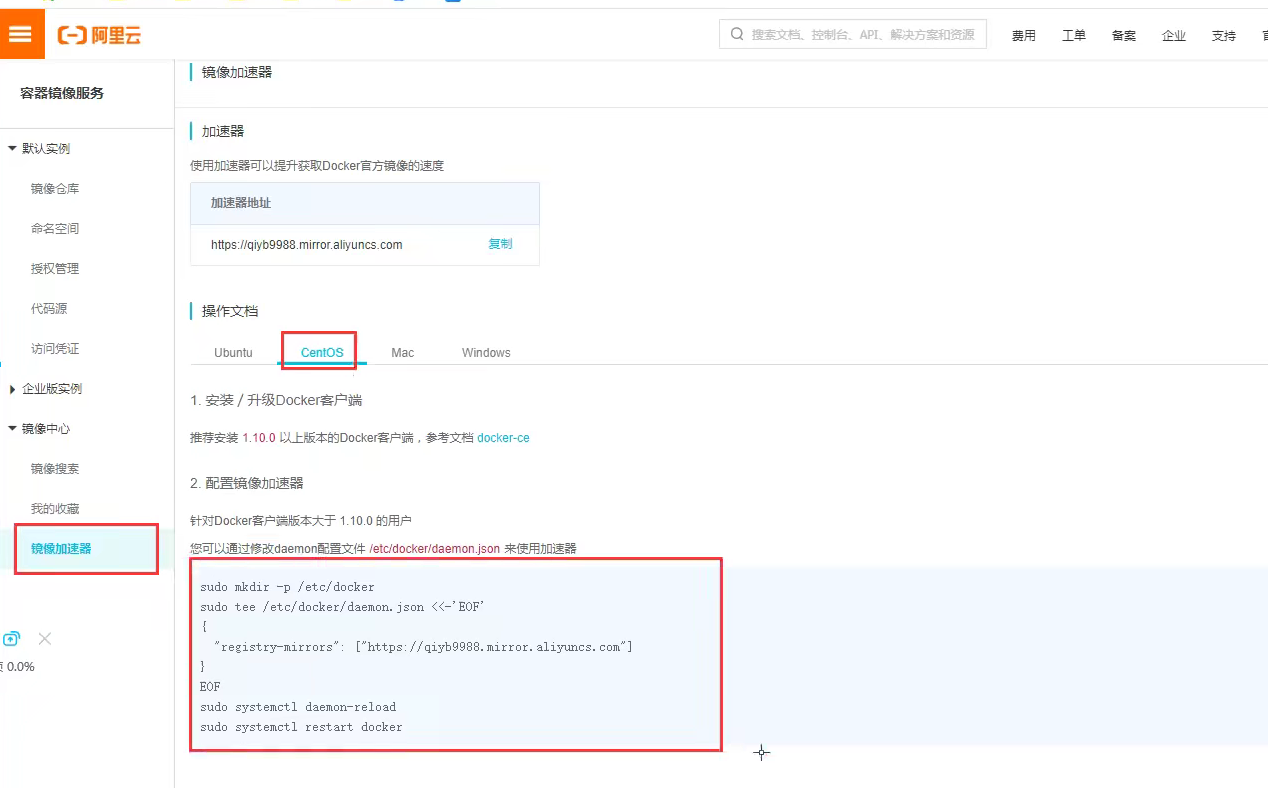Open 授权管理 in the sidebar

coord(55,268)
